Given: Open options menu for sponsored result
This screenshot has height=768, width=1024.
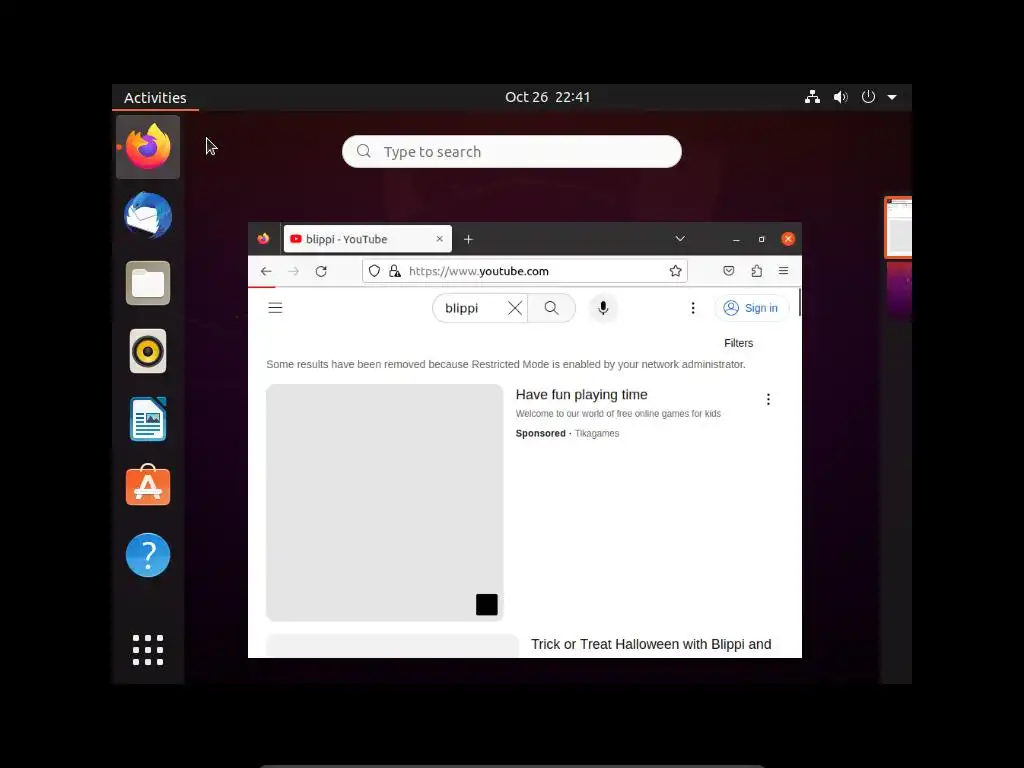Looking at the screenshot, I should point(768,399).
